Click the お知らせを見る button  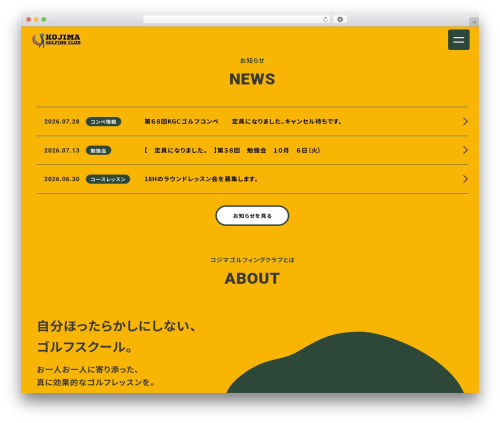point(252,216)
